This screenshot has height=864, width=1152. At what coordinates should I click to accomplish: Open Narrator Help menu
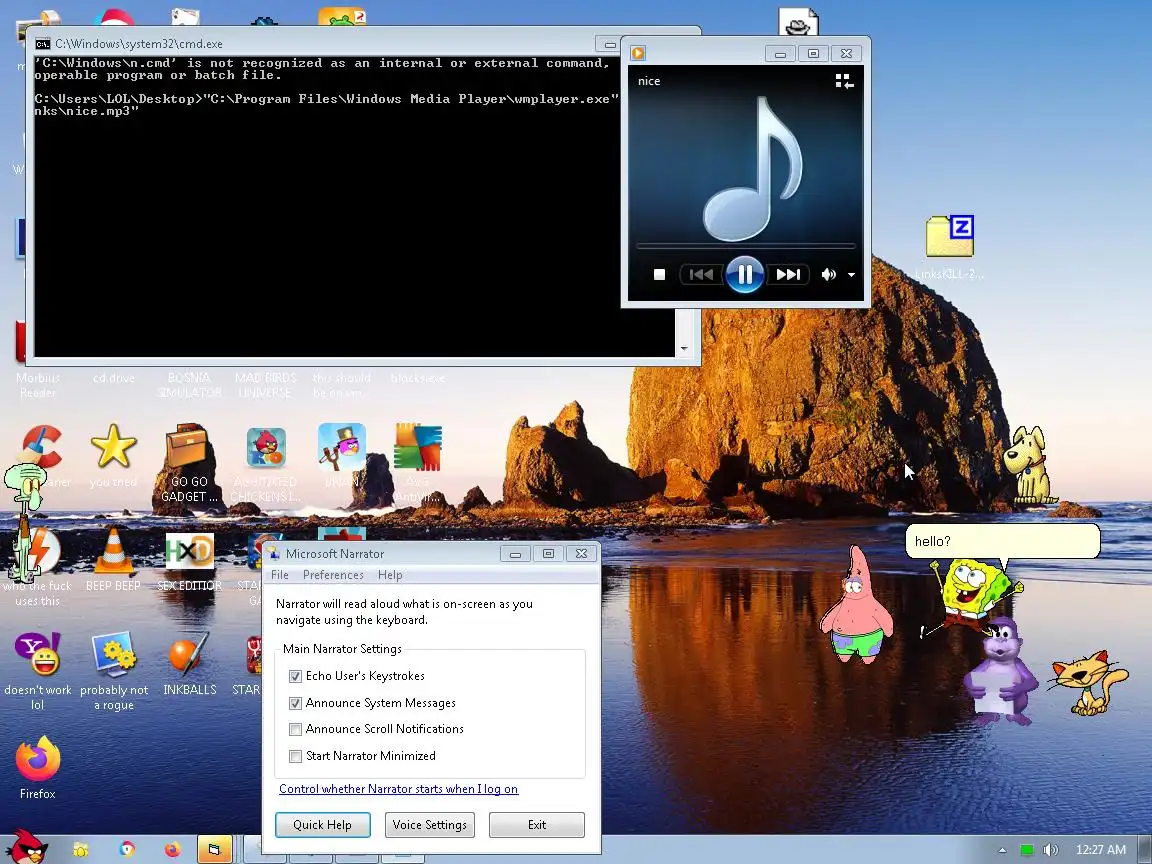tap(390, 575)
